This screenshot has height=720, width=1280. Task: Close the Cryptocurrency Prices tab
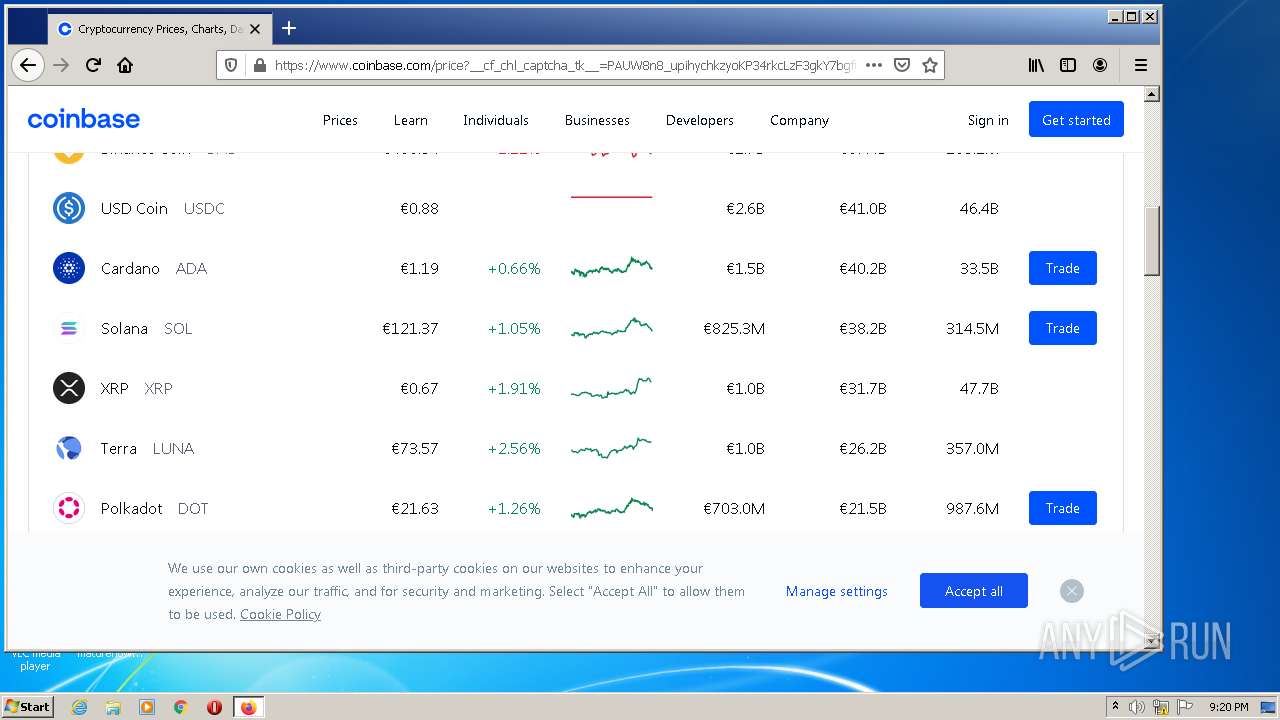[x=255, y=29]
